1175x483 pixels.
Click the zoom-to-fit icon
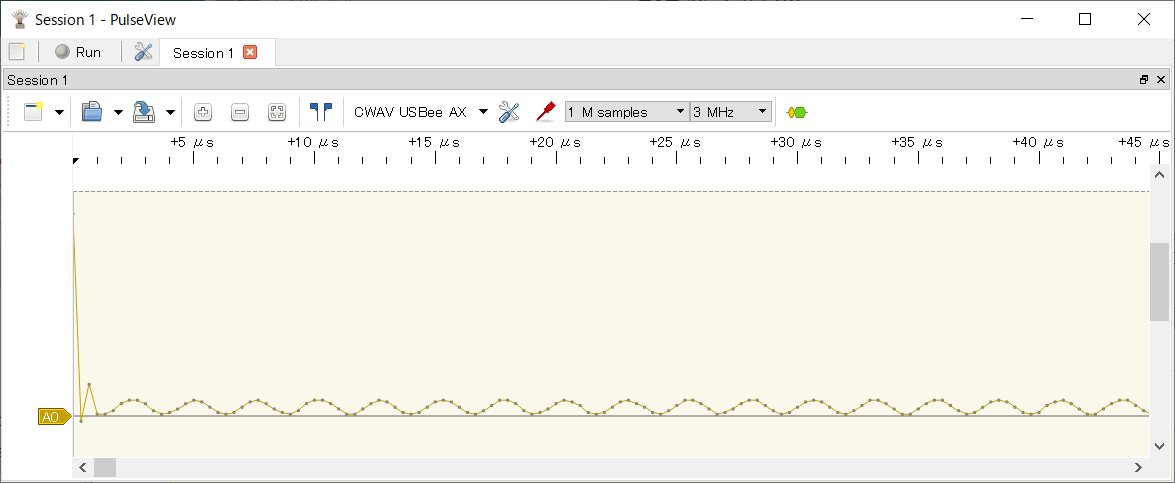[277, 112]
